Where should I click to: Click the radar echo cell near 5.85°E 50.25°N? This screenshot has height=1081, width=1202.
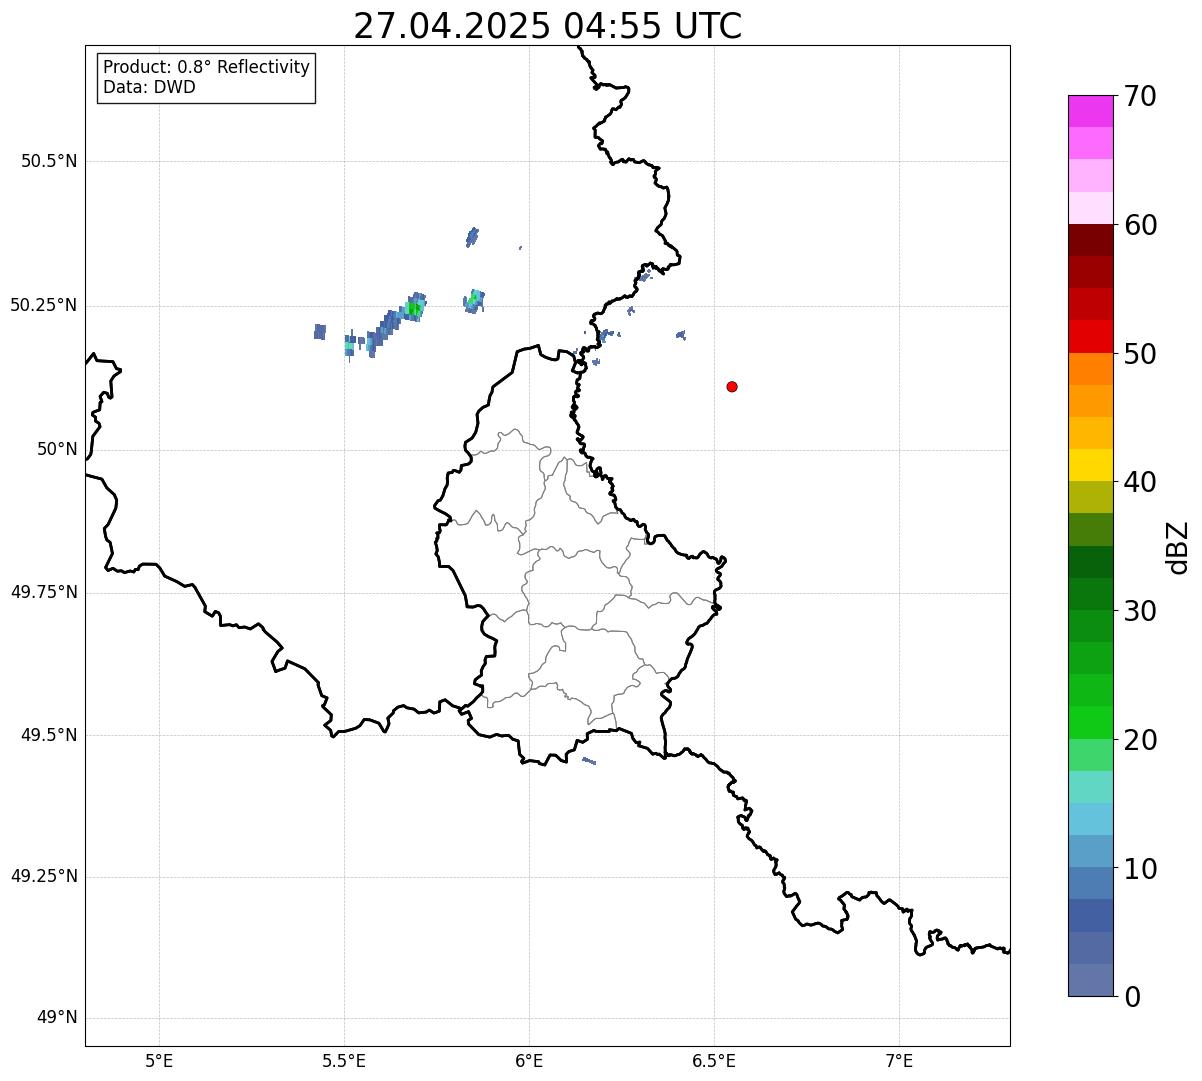474,300
